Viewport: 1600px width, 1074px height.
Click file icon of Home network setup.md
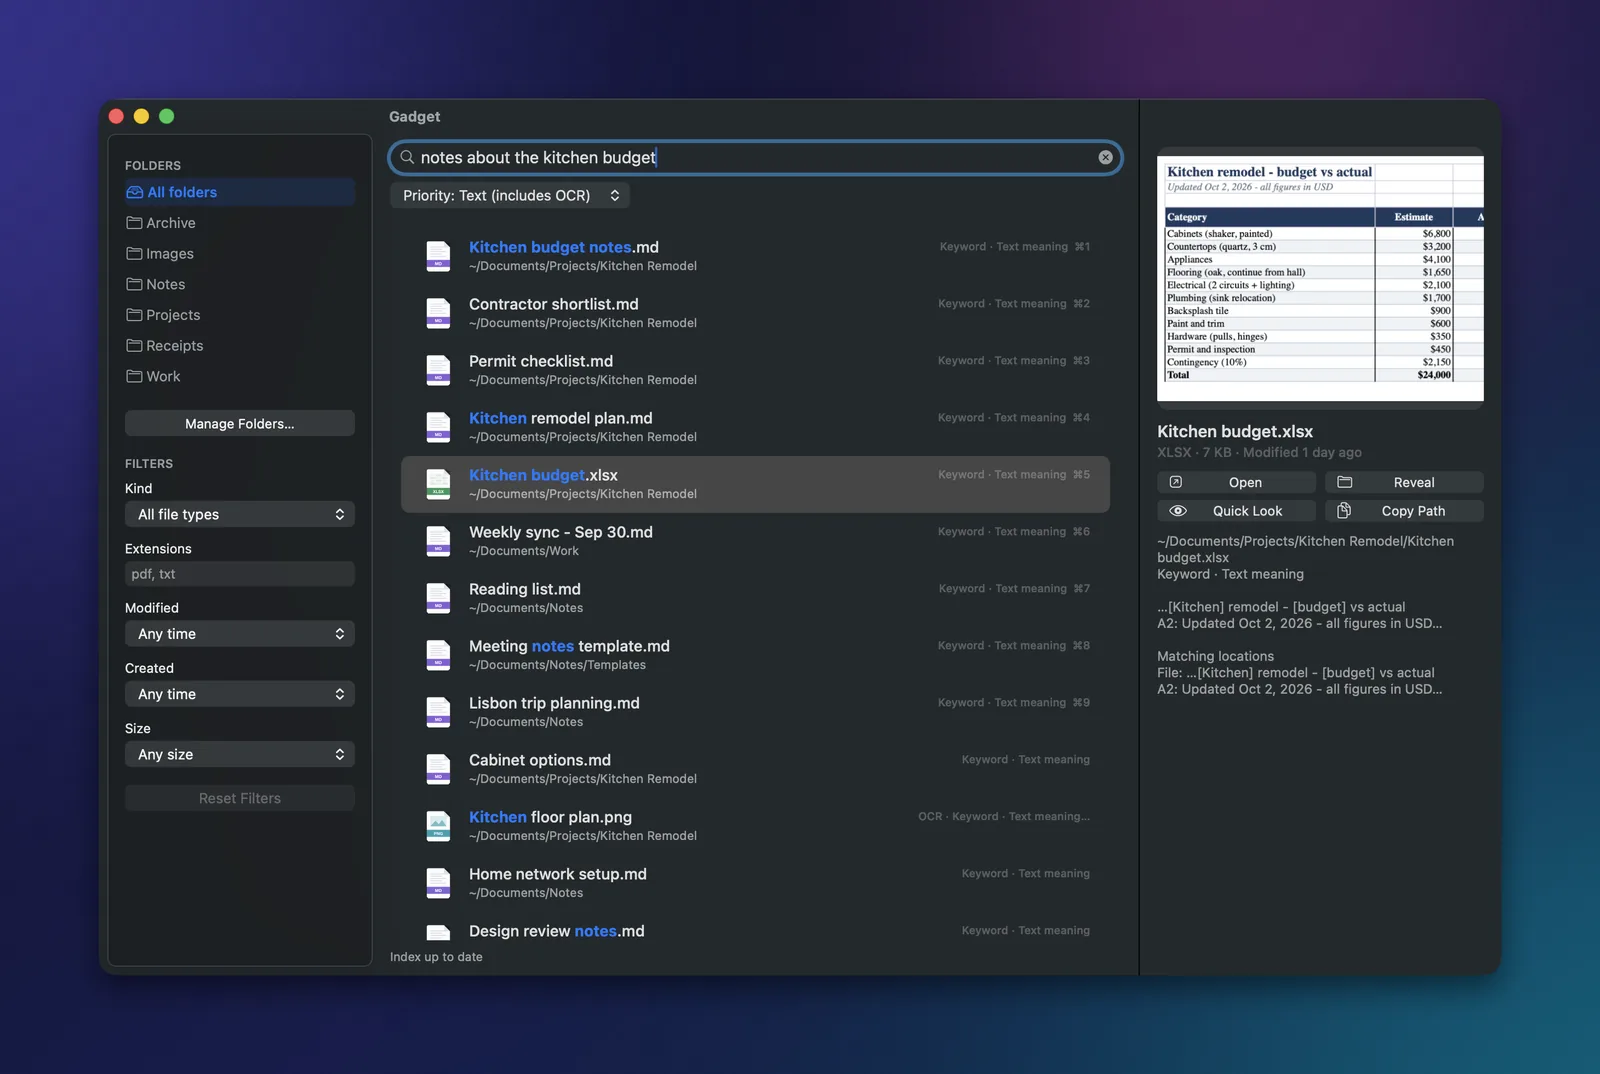[x=438, y=883]
